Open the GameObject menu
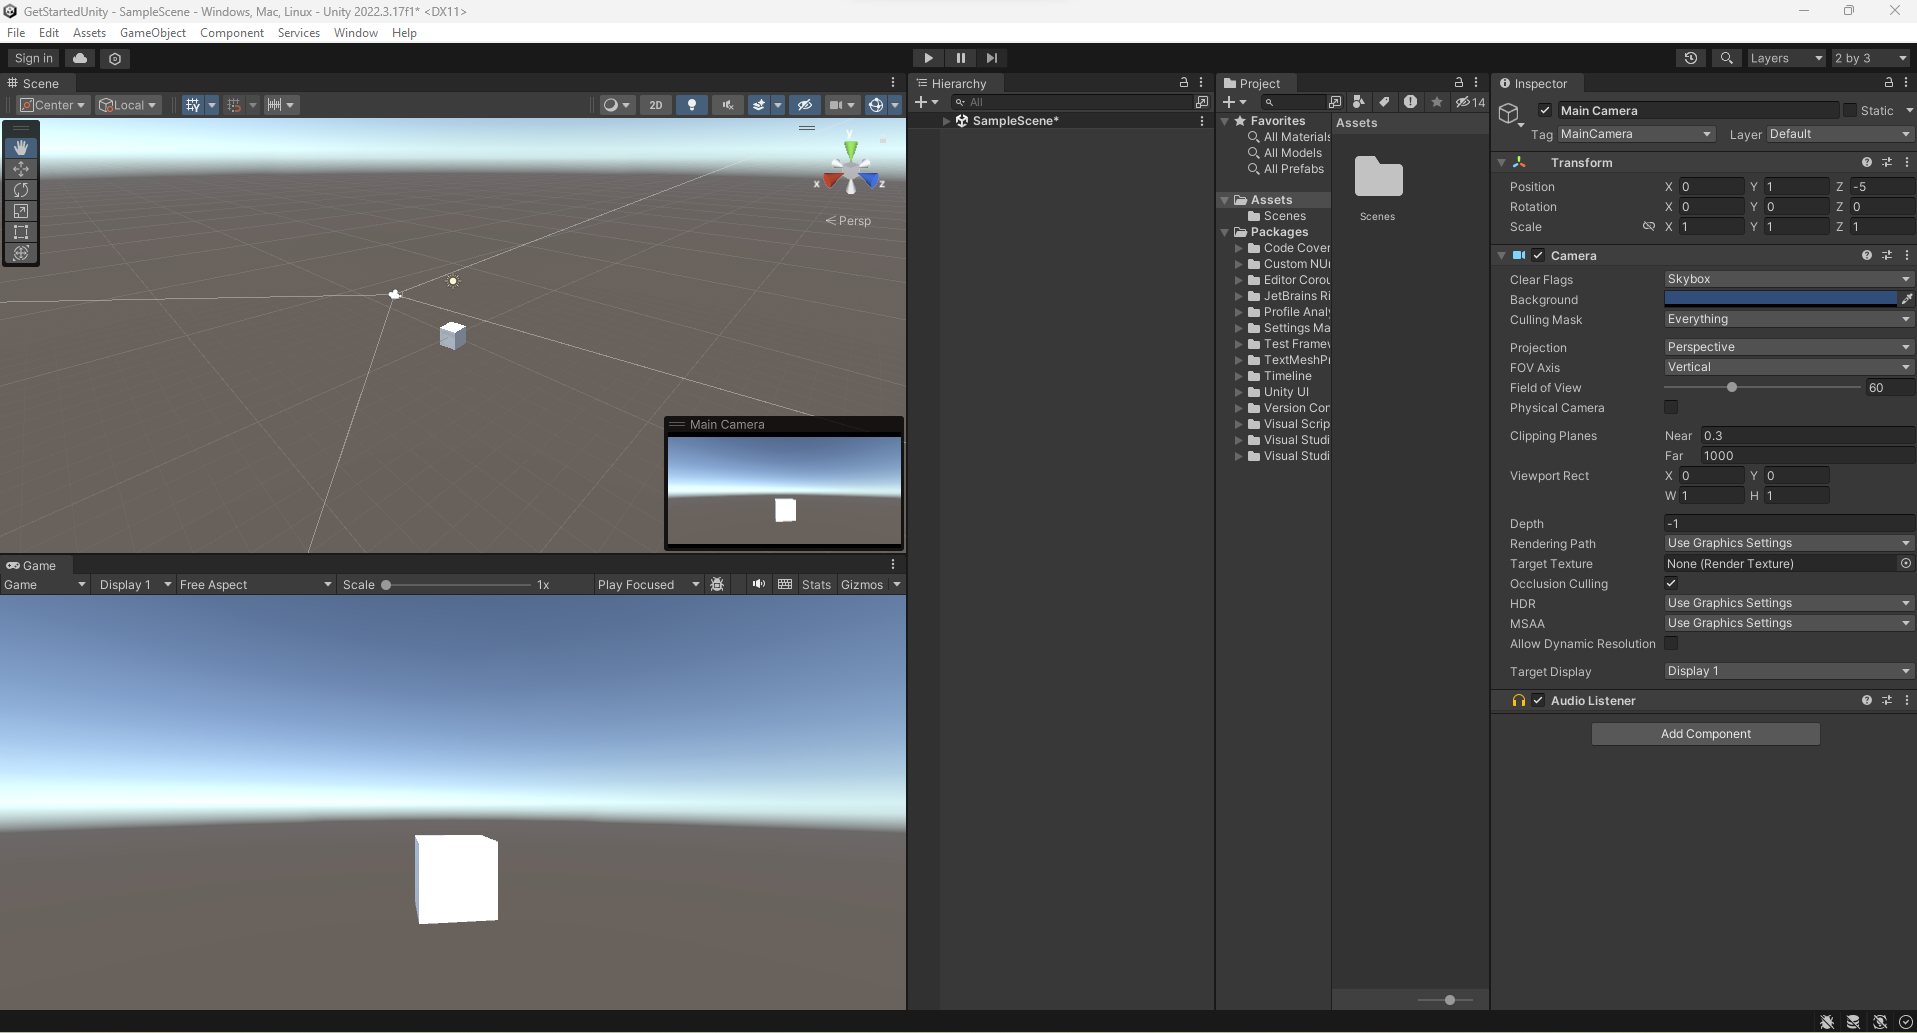Viewport: 1917px width, 1033px height. click(153, 33)
